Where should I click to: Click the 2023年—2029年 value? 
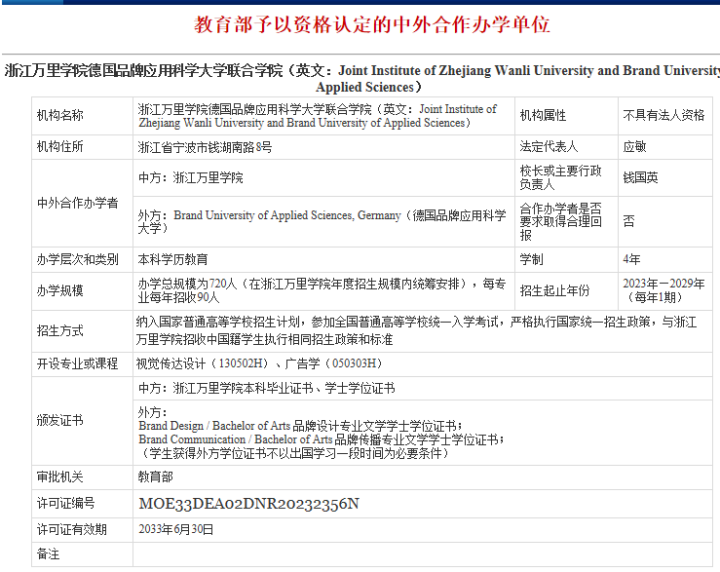click(x=664, y=291)
